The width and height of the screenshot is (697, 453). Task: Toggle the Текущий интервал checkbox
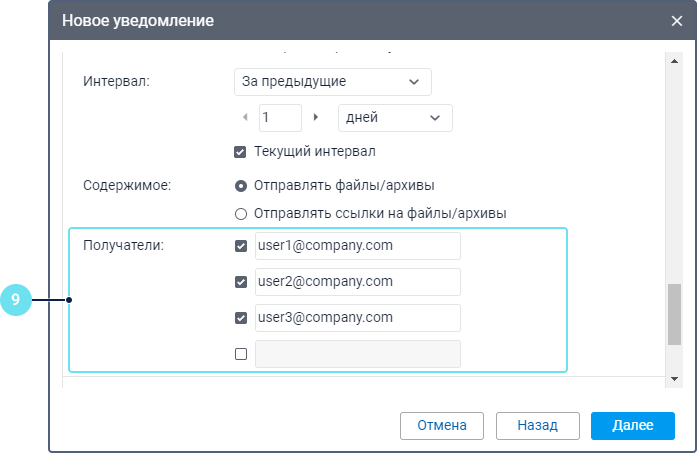(x=240, y=152)
